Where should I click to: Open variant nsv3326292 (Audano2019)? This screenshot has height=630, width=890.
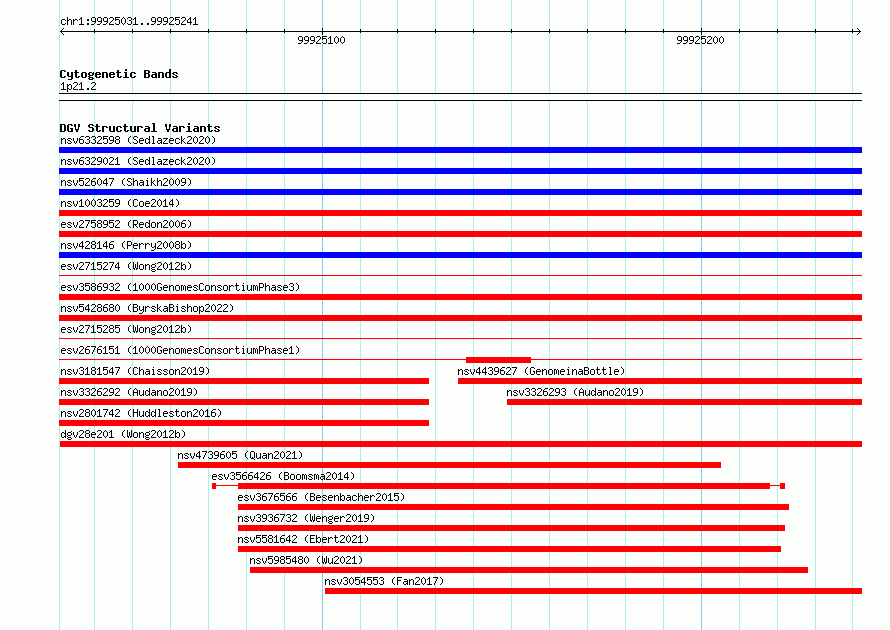129,392
